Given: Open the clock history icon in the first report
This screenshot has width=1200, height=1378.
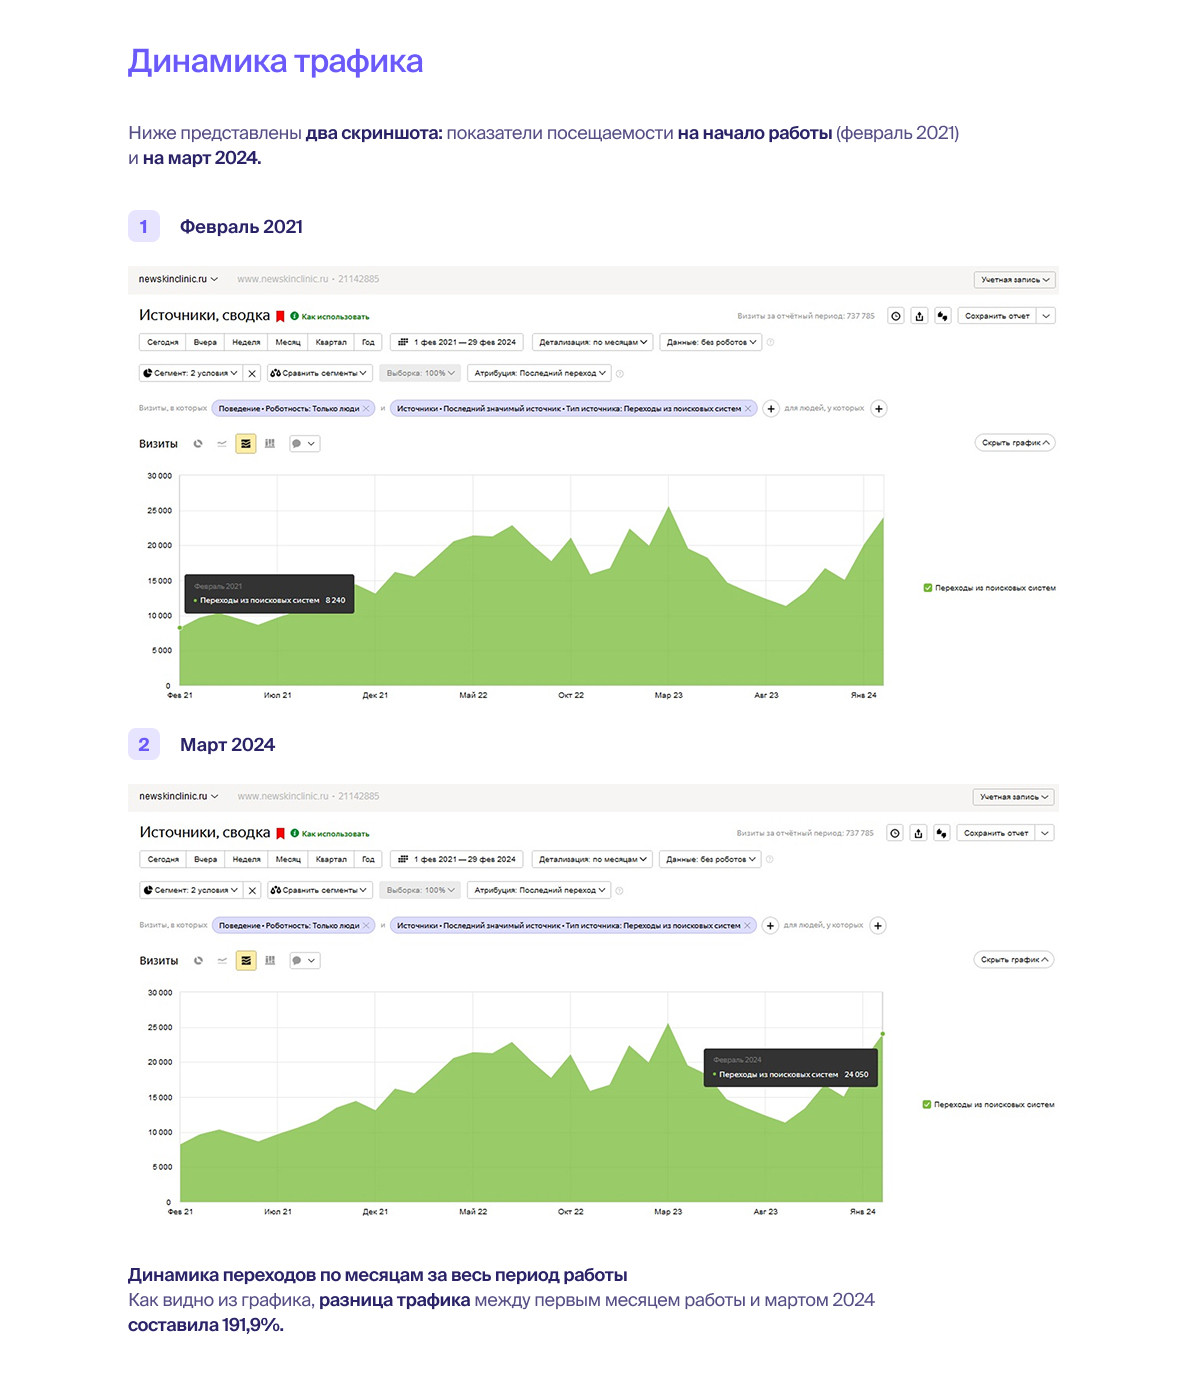Looking at the screenshot, I should tap(896, 316).
